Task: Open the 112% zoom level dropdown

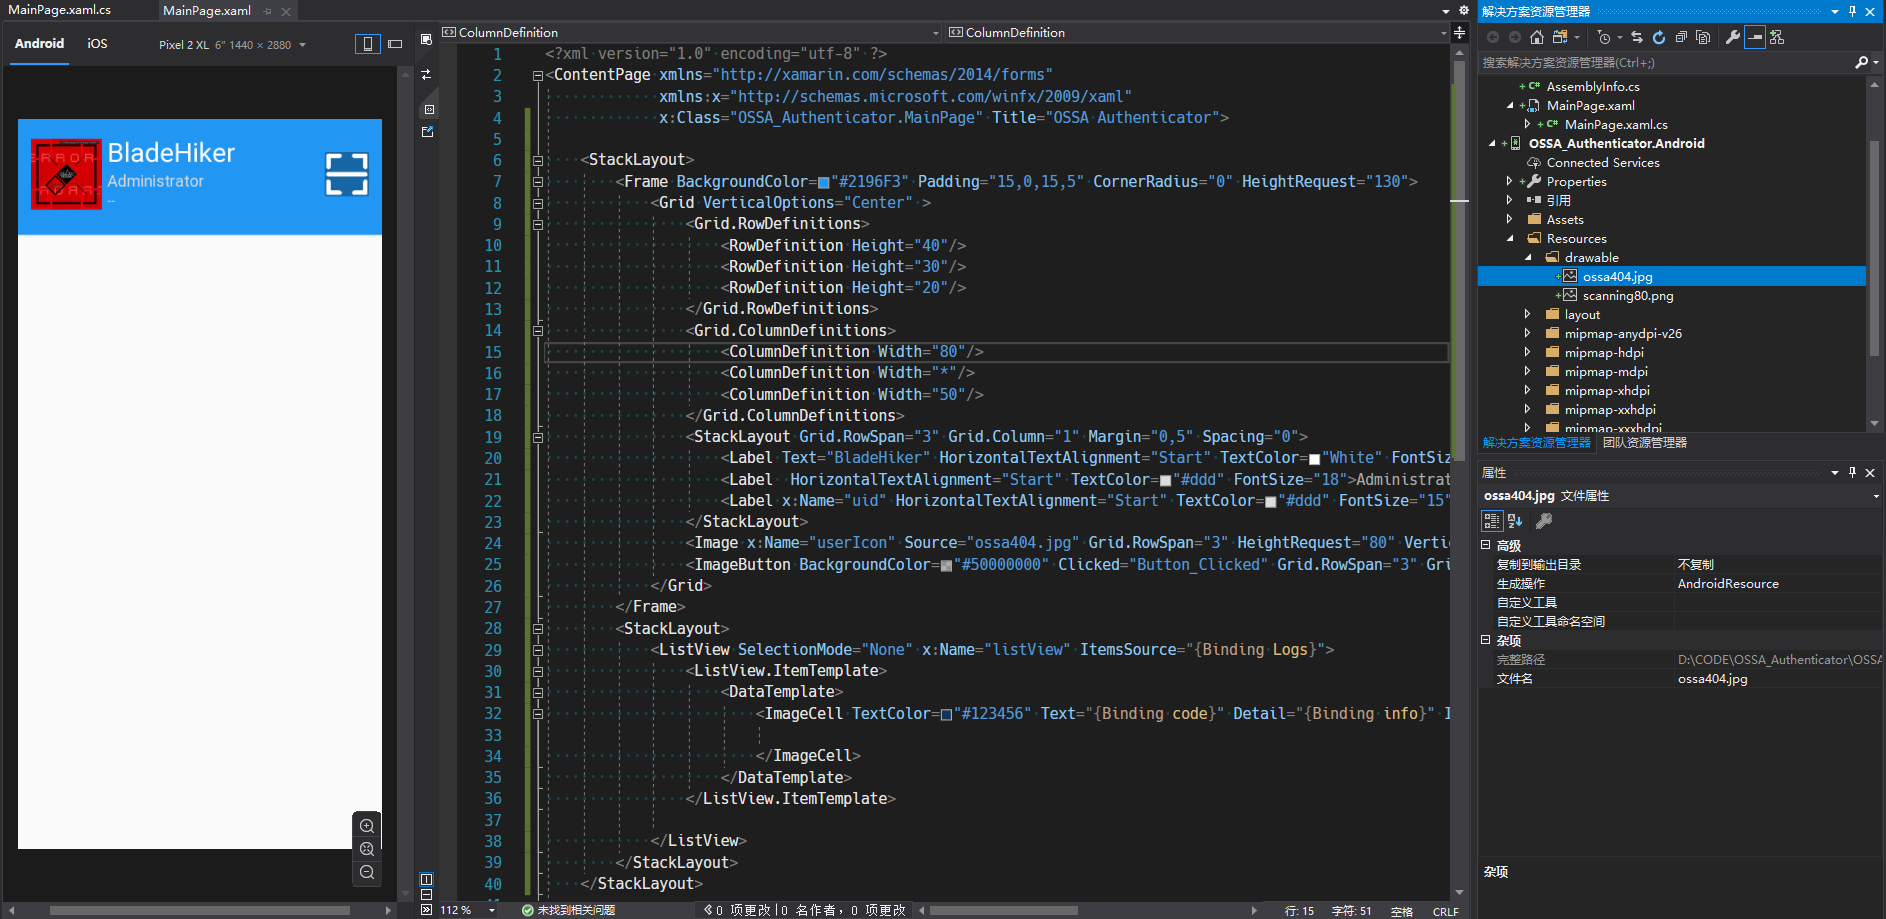Action: point(492,910)
